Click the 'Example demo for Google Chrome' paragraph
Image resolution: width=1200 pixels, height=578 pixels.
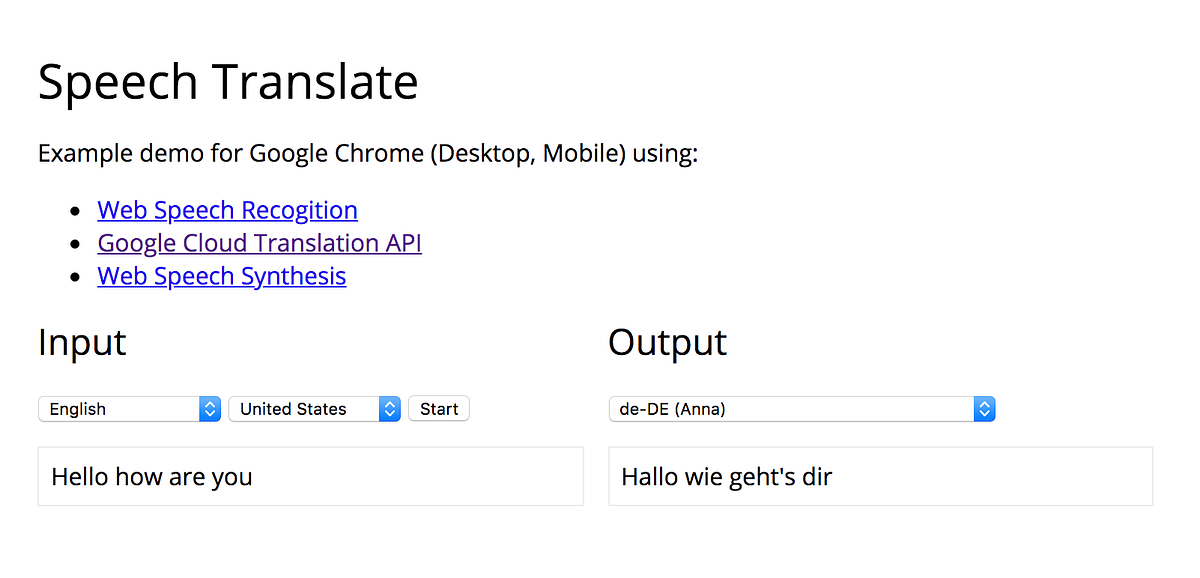[x=368, y=154]
